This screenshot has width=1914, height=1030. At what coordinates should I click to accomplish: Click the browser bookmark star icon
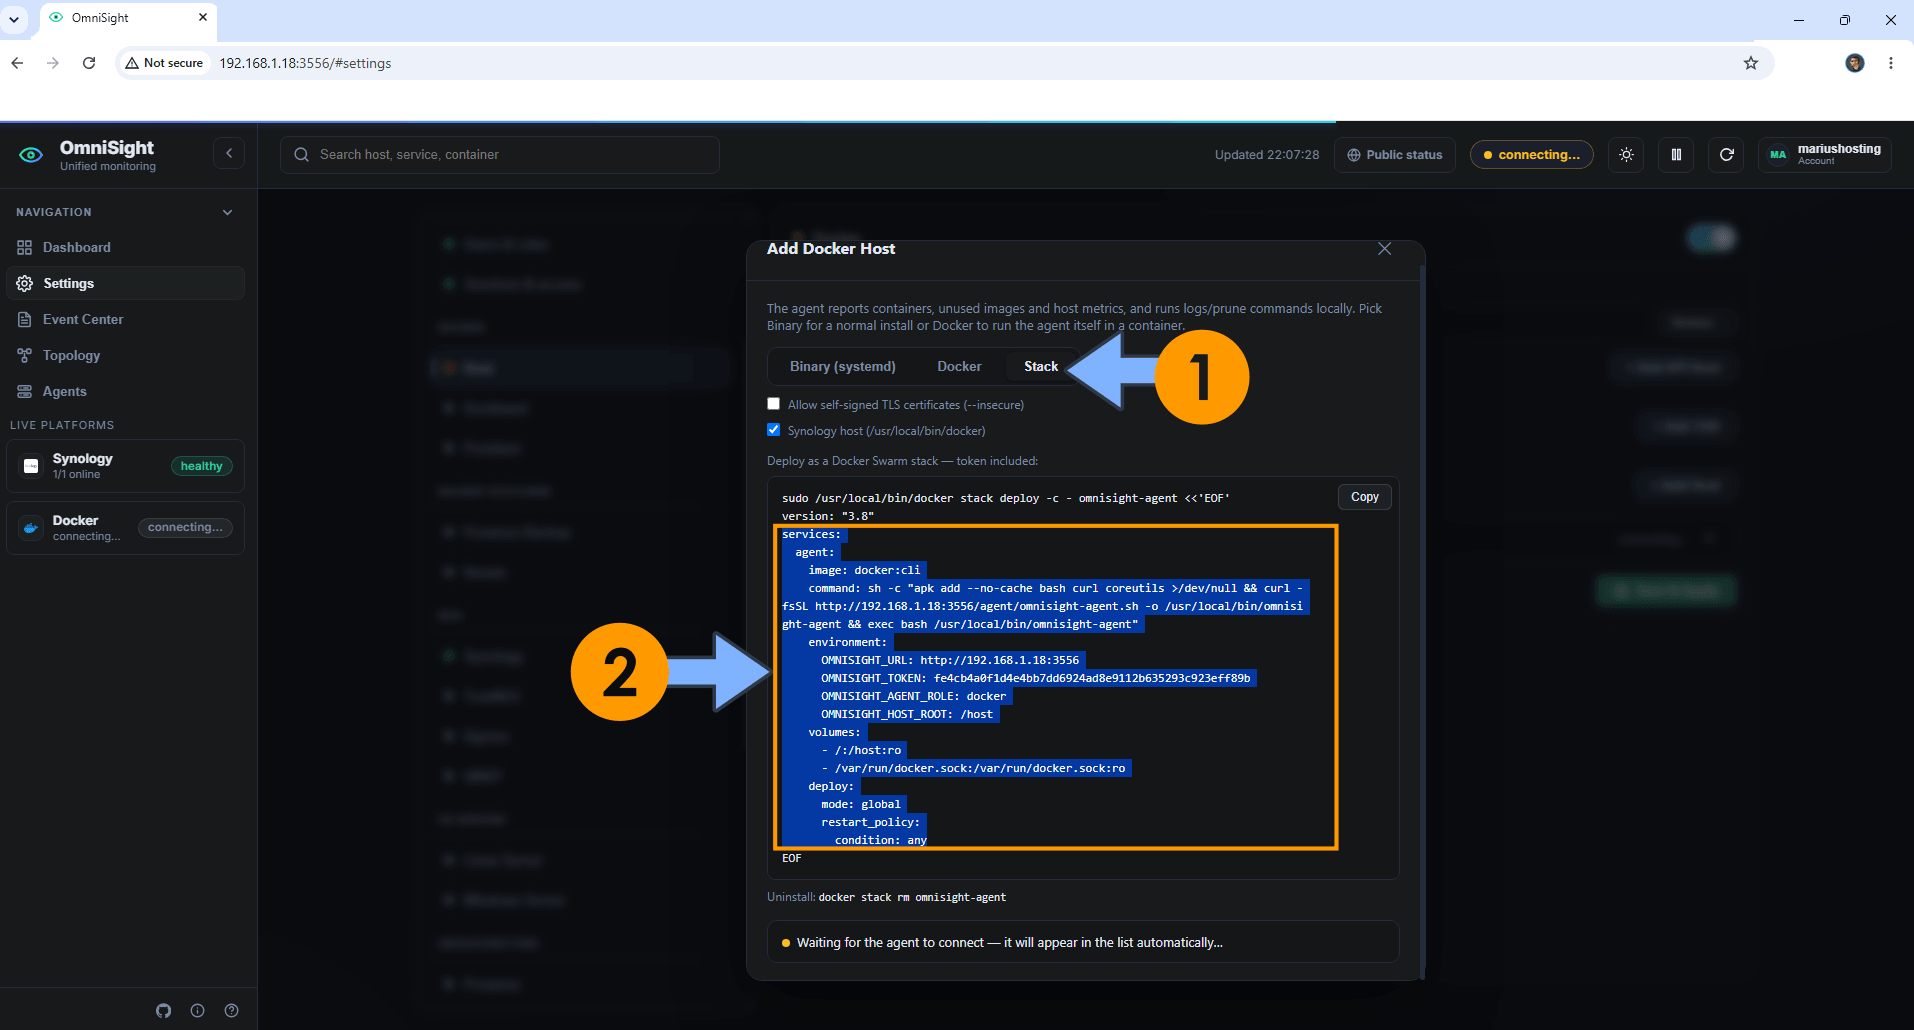click(x=1750, y=63)
